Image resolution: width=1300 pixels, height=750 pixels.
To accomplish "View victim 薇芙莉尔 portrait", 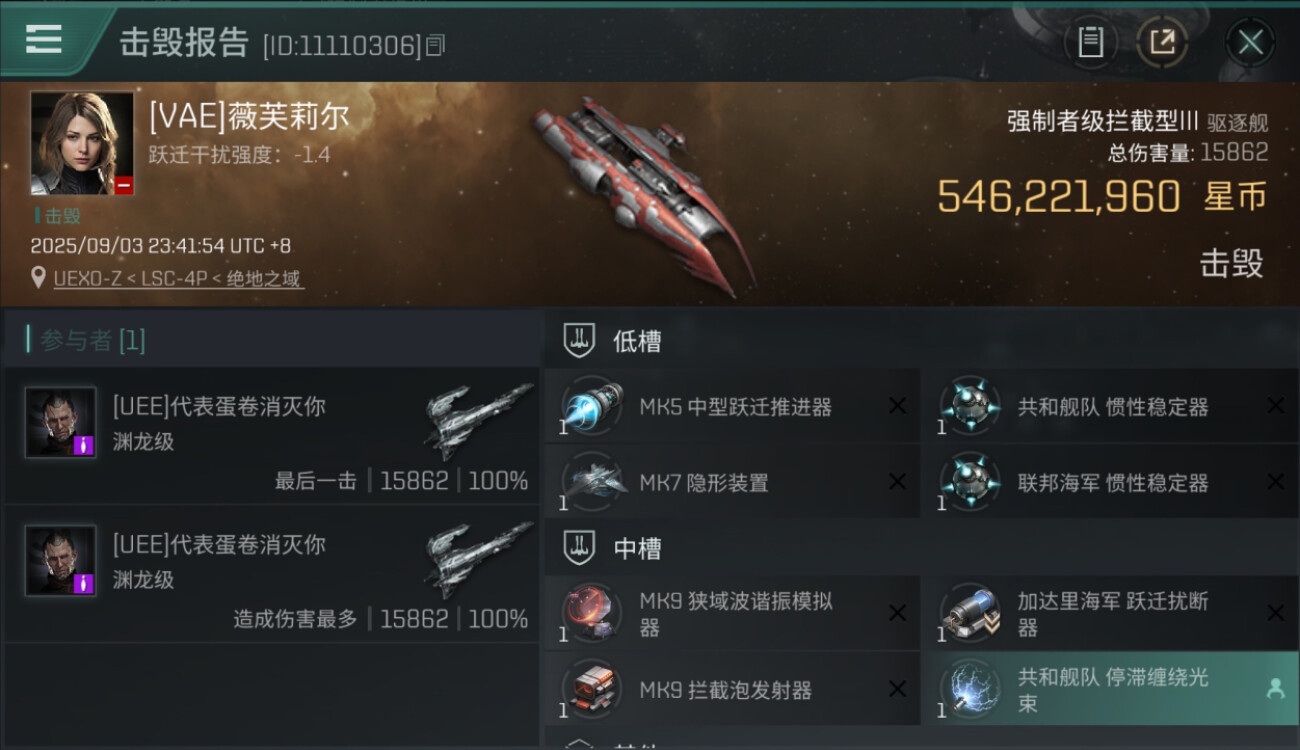I will (82, 144).
